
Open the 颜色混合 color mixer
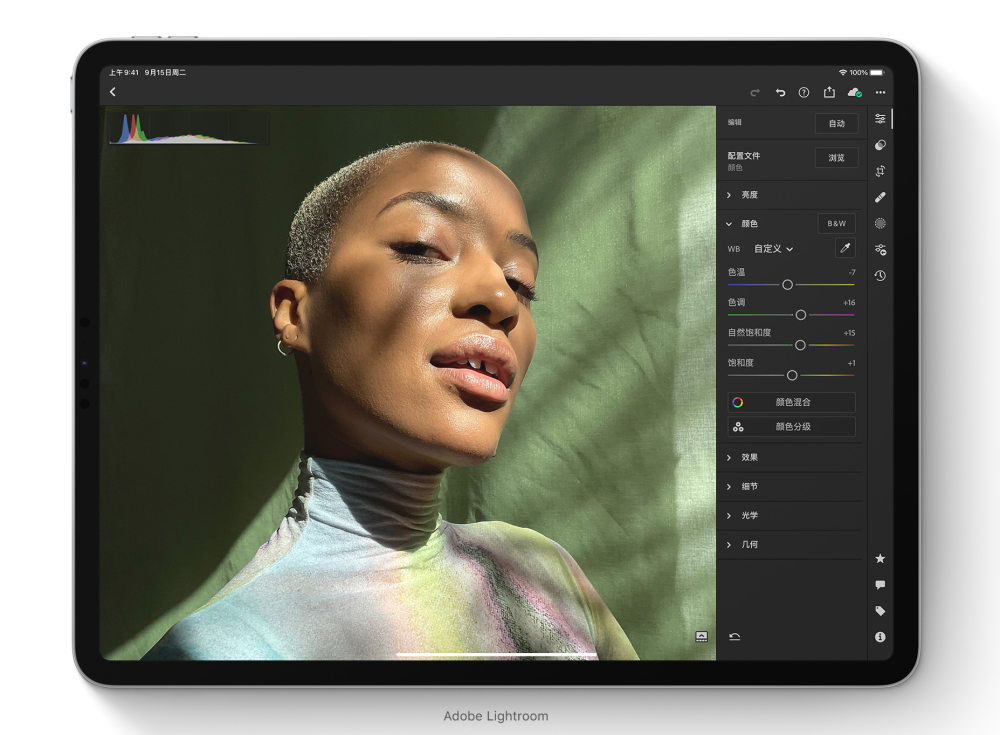point(791,402)
